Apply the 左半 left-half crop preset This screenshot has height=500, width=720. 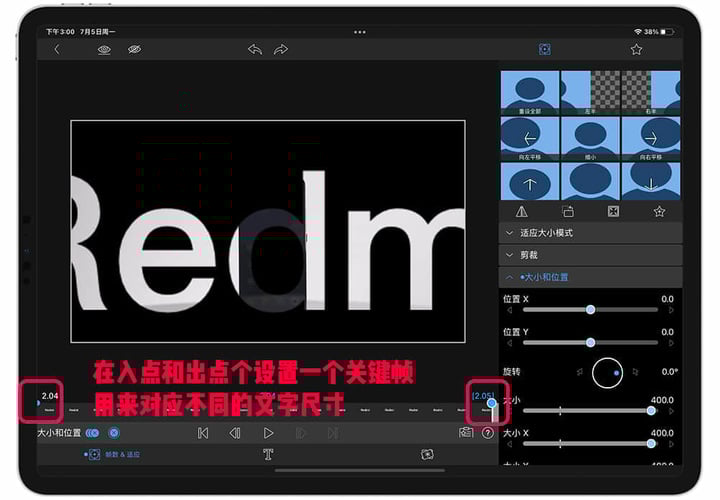click(x=590, y=93)
